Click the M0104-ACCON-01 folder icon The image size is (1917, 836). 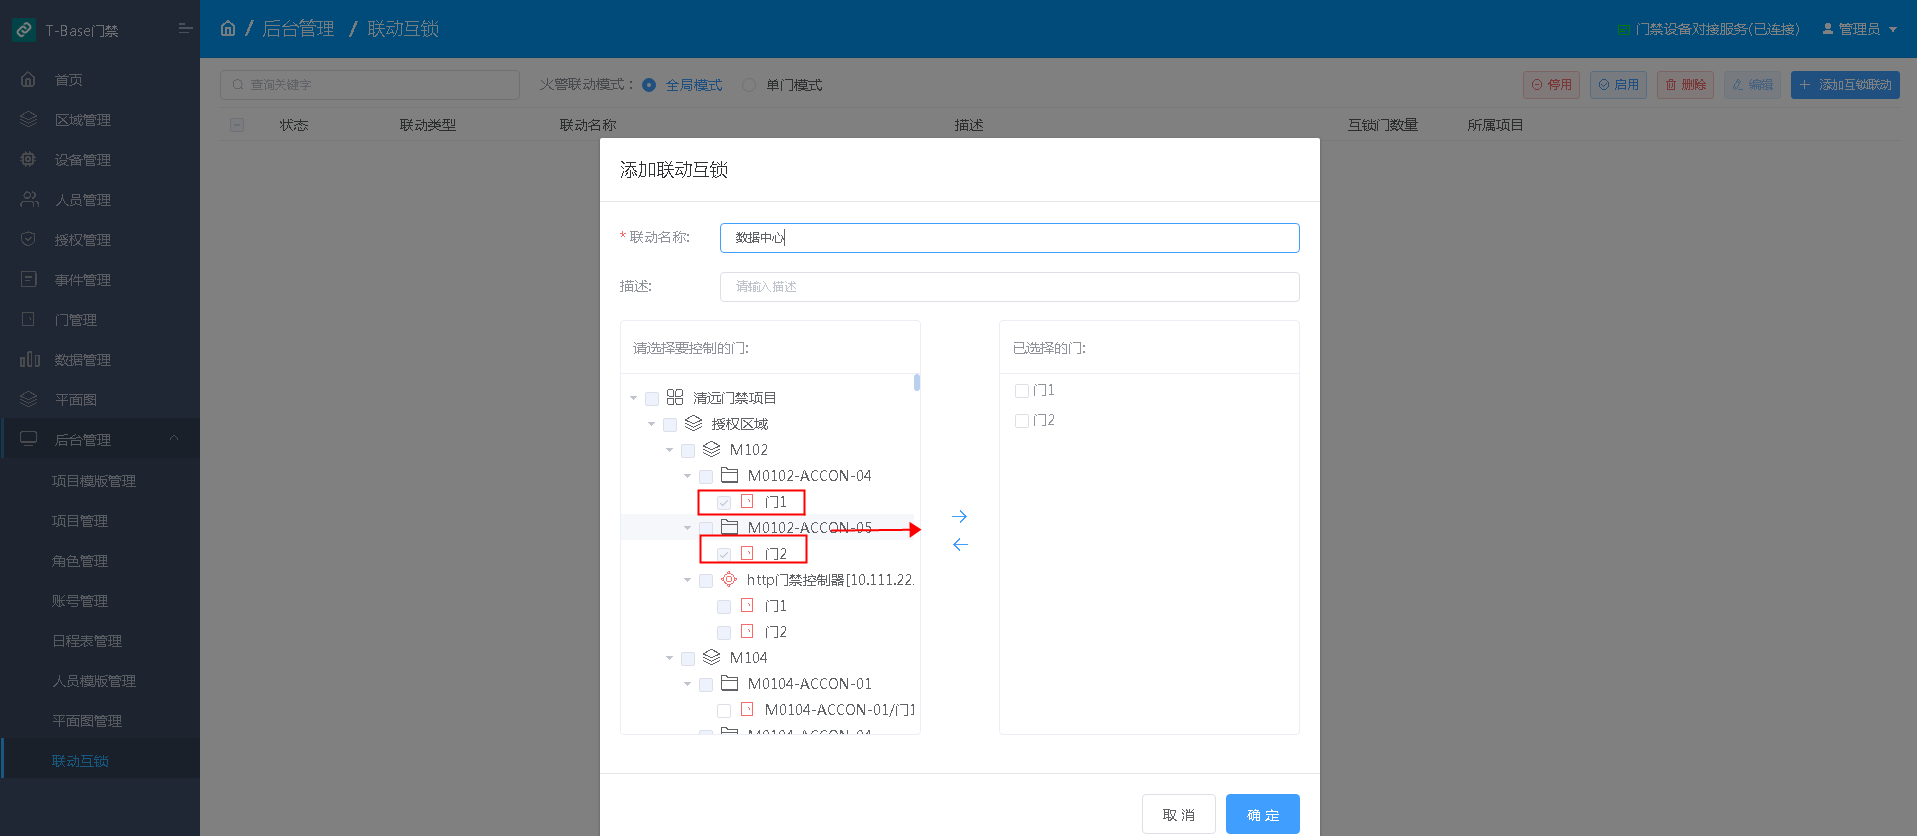[729, 683]
